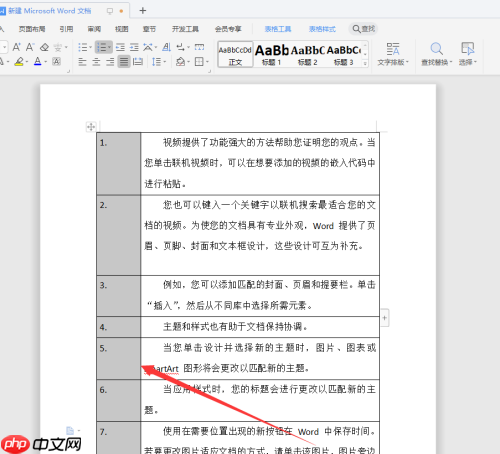The width and height of the screenshot is (500, 454).
Task: Click table cell numbered 1.
Action: point(119,164)
